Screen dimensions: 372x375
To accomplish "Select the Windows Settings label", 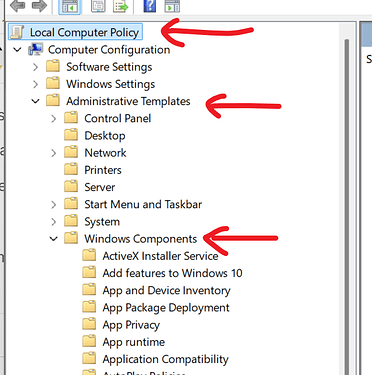I will click(110, 84).
